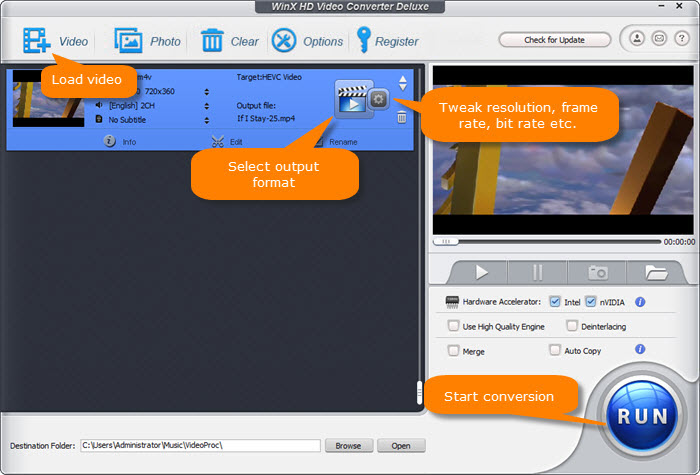The width and height of the screenshot is (700, 475).
Task: Open the Edit scissors tool
Action: (x=227, y=142)
